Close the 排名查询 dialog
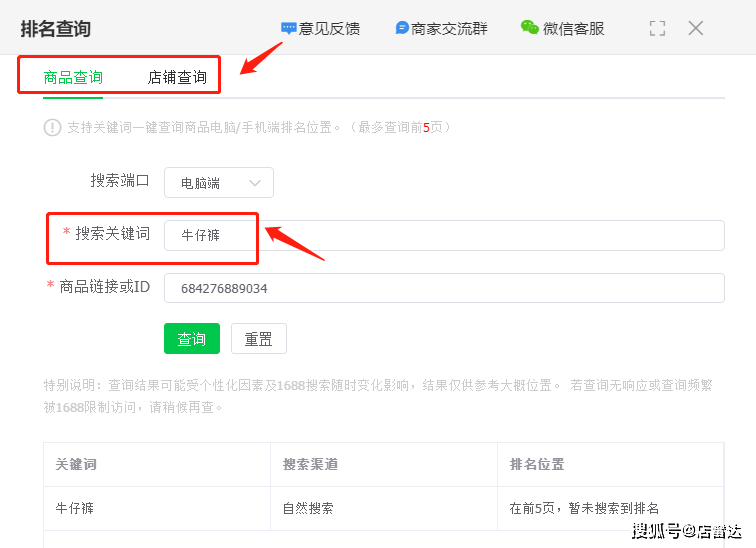756x548 pixels. click(x=696, y=28)
